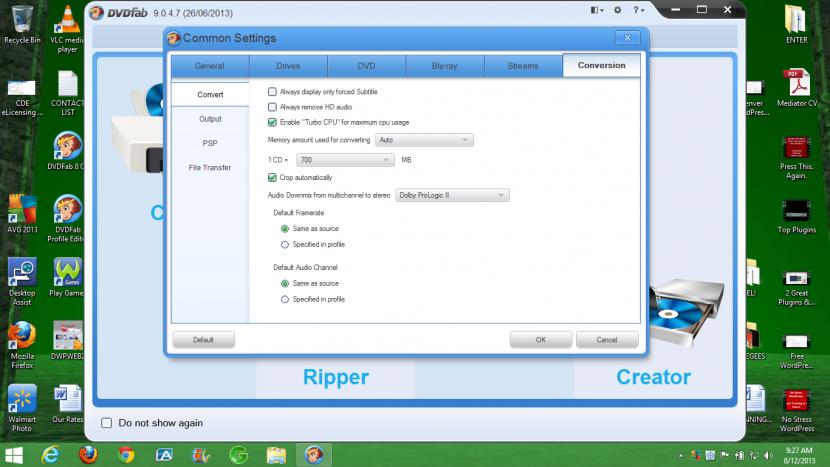
Task: Enable Always display only forced Subtitle
Action: (272, 92)
